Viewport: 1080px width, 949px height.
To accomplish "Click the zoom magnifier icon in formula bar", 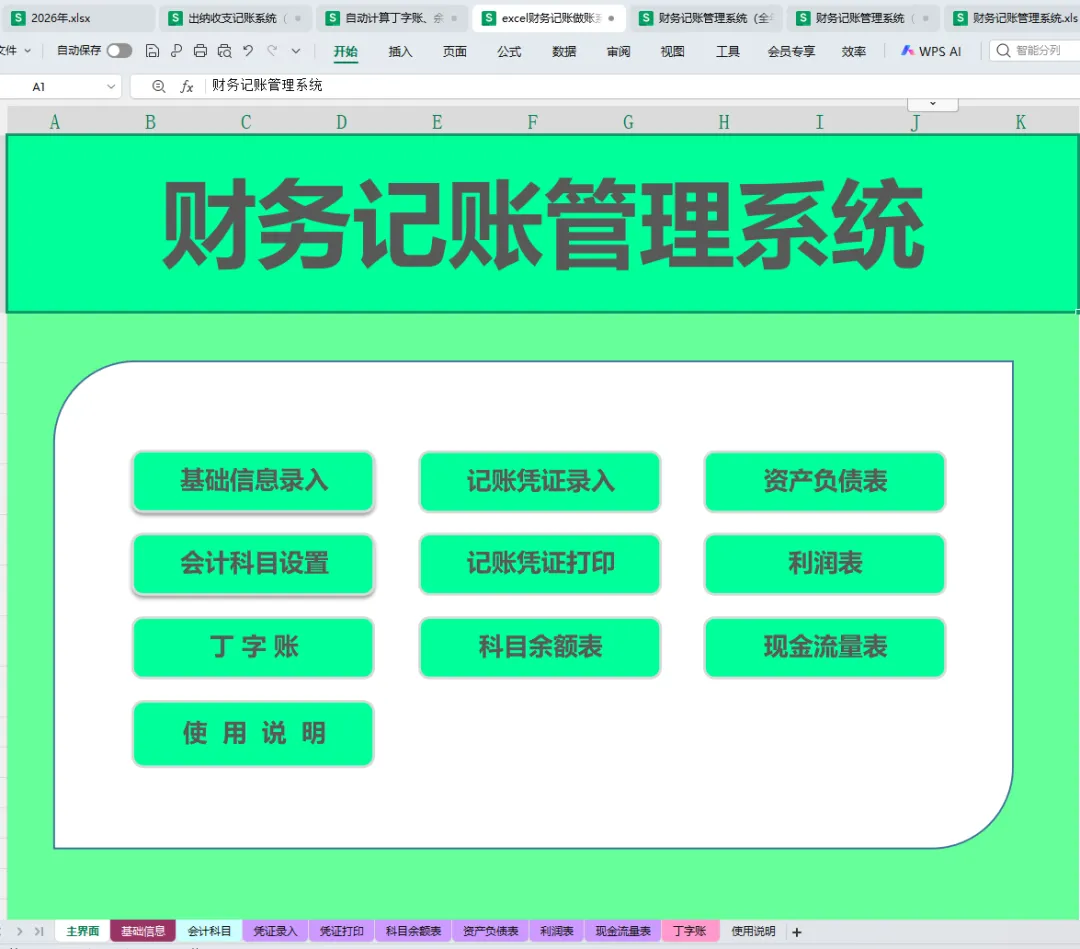I will pyautogui.click(x=158, y=86).
